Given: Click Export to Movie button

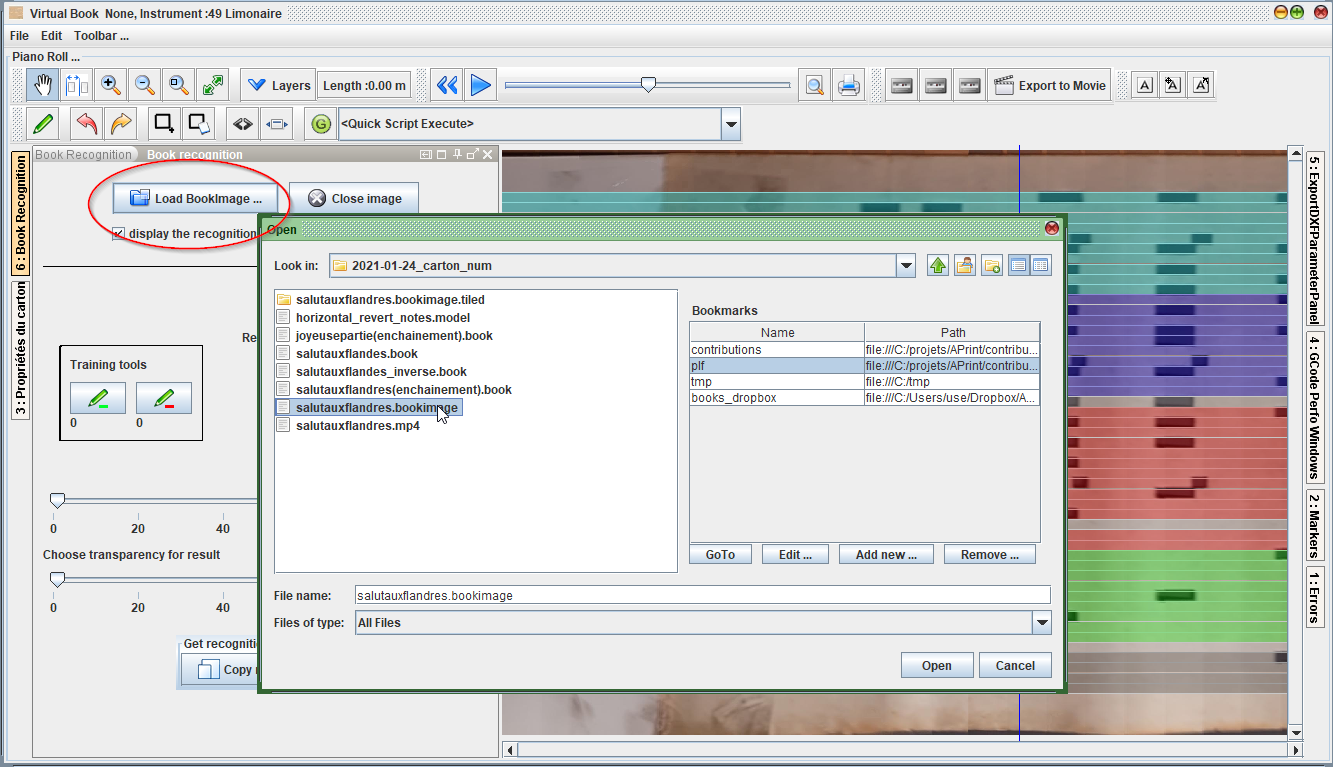Looking at the screenshot, I should point(1049,85).
